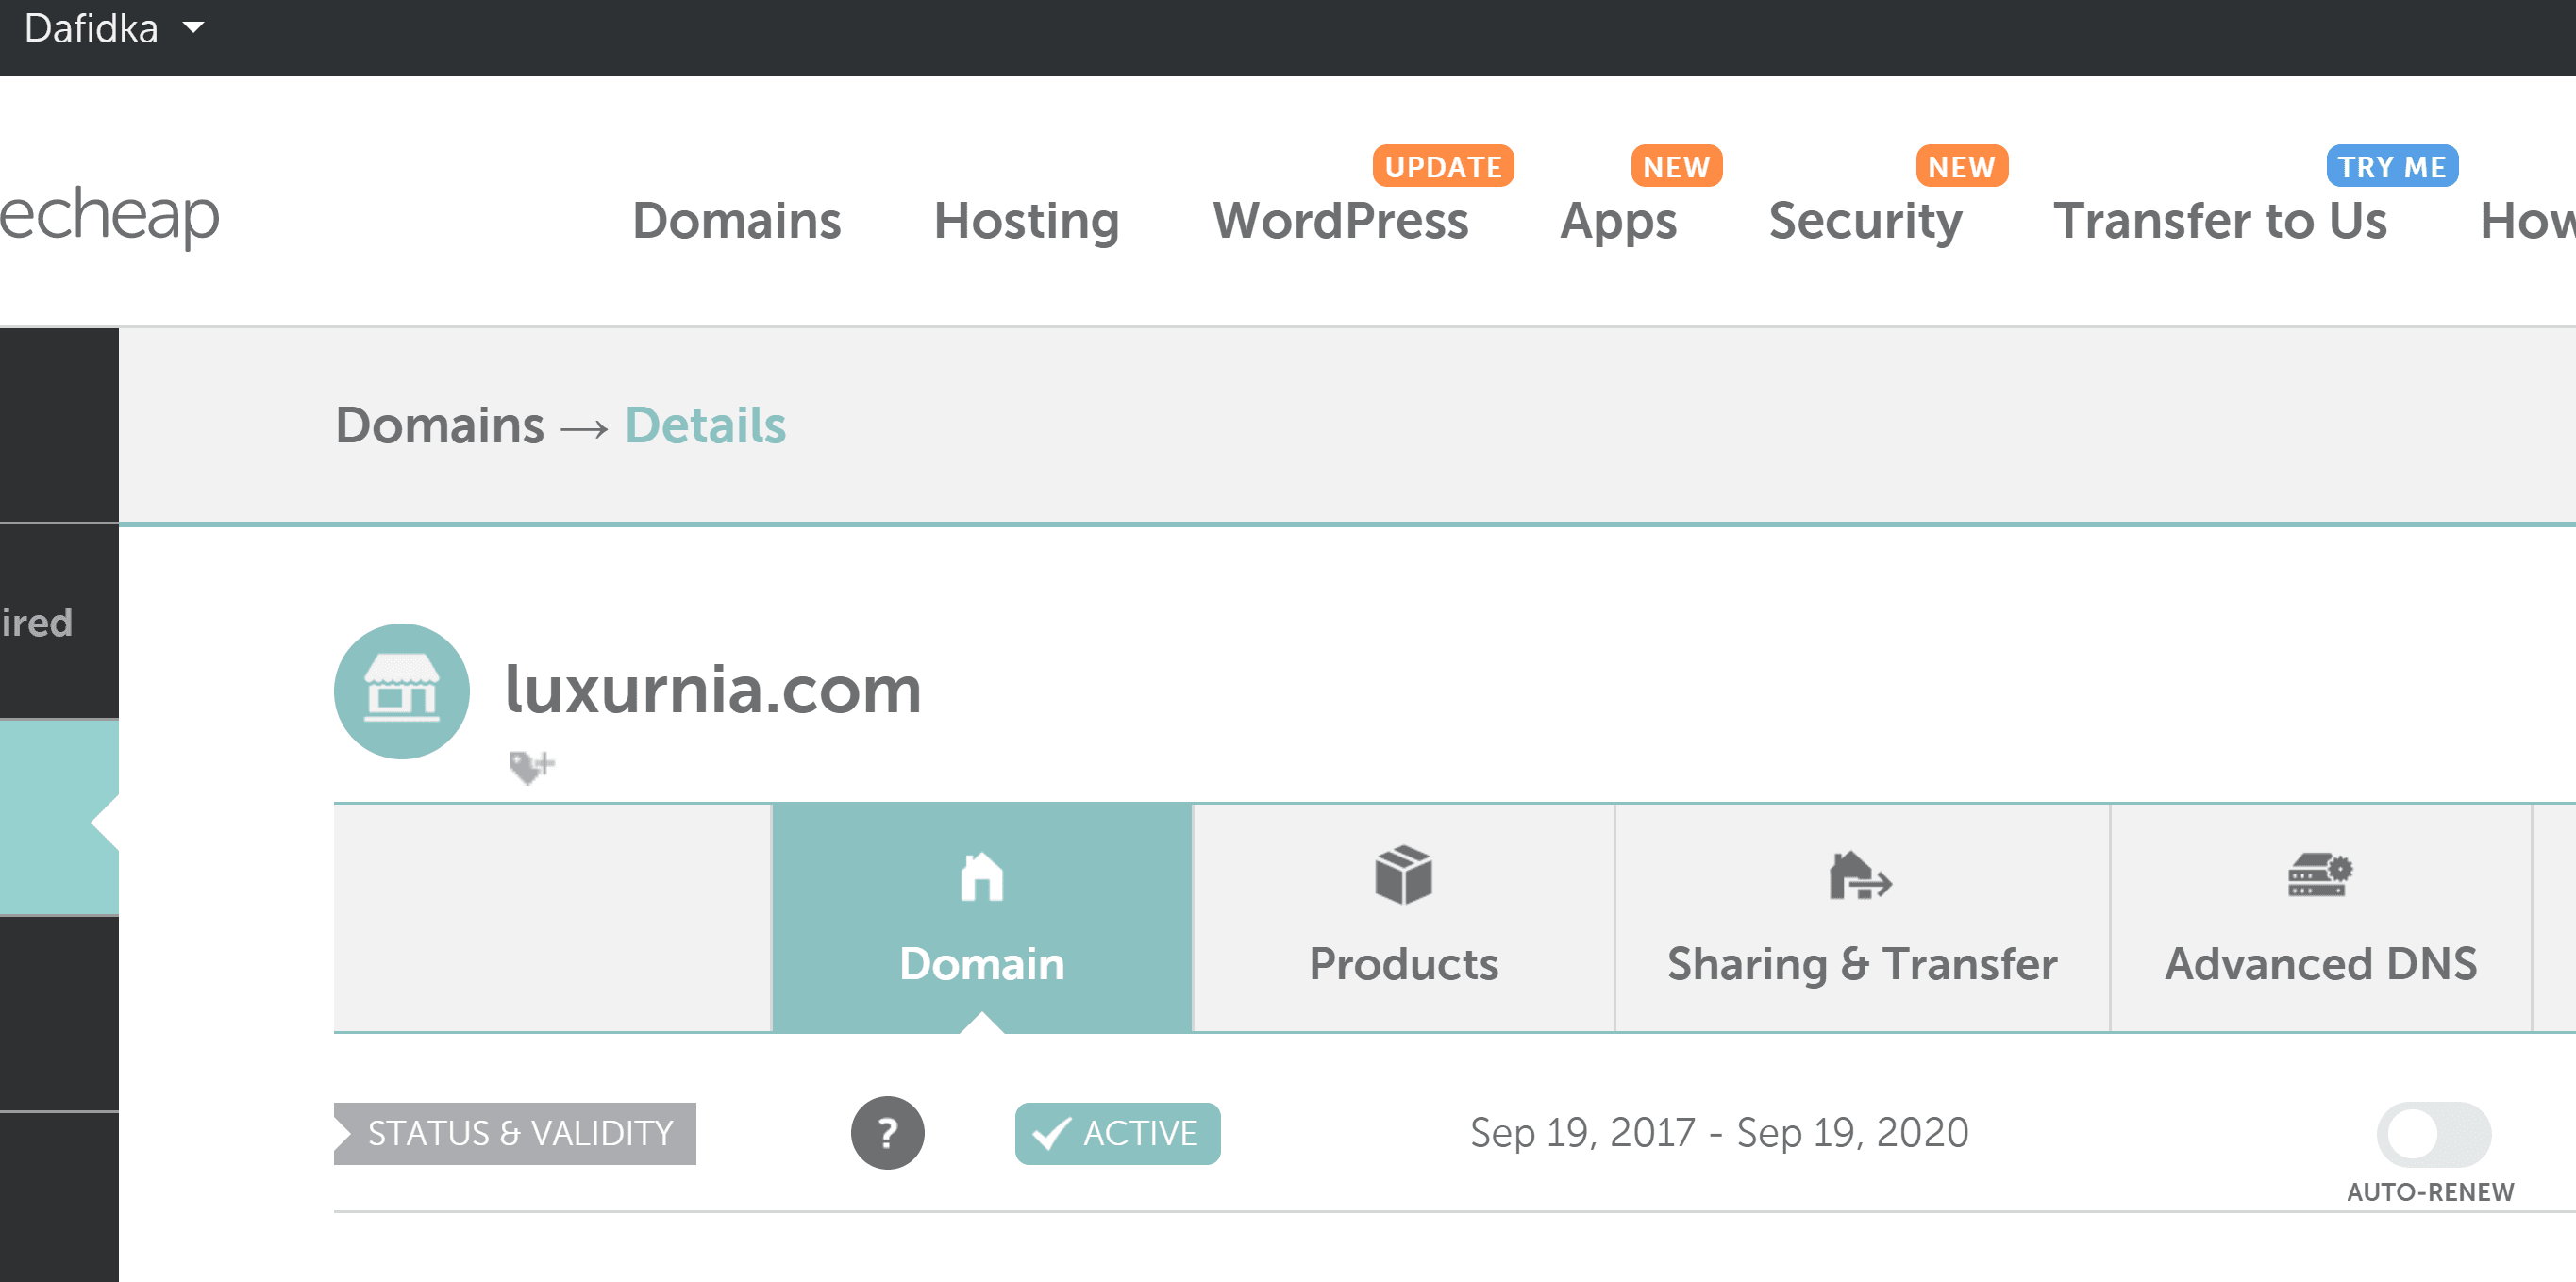Click the house-with-arrow icon above Sharing & Transfer
Viewport: 2576px width, 1282px height.
click(x=1859, y=876)
